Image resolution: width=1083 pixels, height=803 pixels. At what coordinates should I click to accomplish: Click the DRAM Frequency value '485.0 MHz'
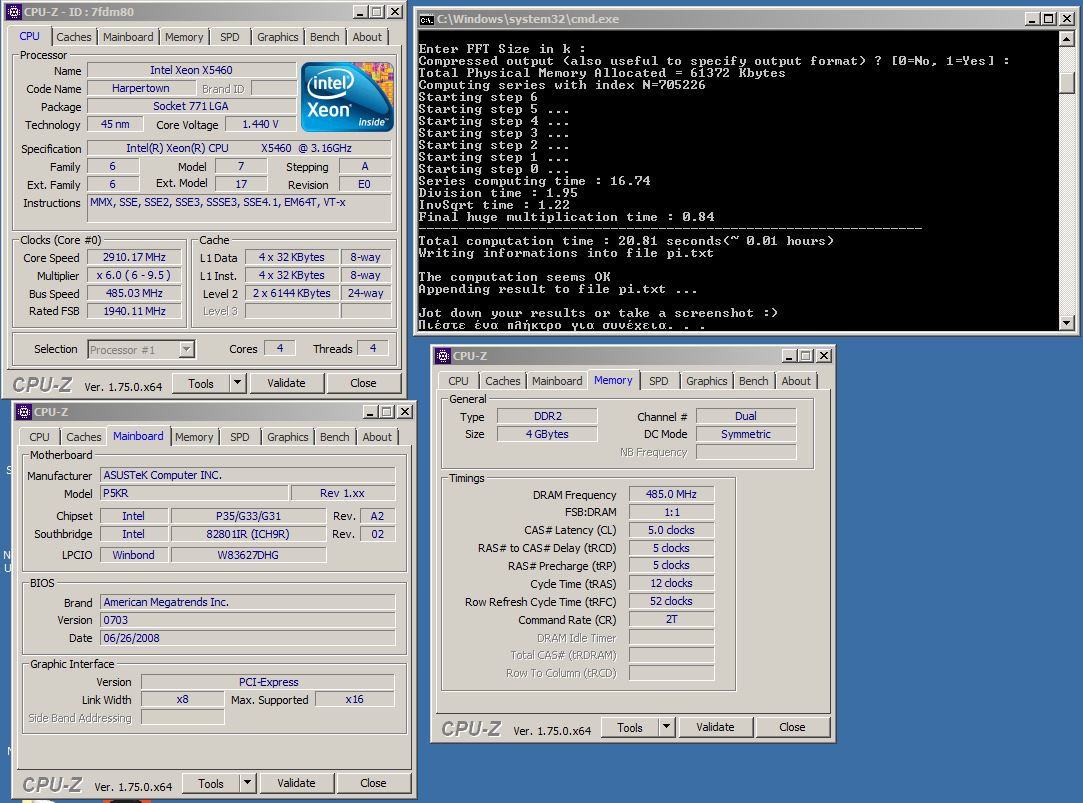(x=671, y=494)
